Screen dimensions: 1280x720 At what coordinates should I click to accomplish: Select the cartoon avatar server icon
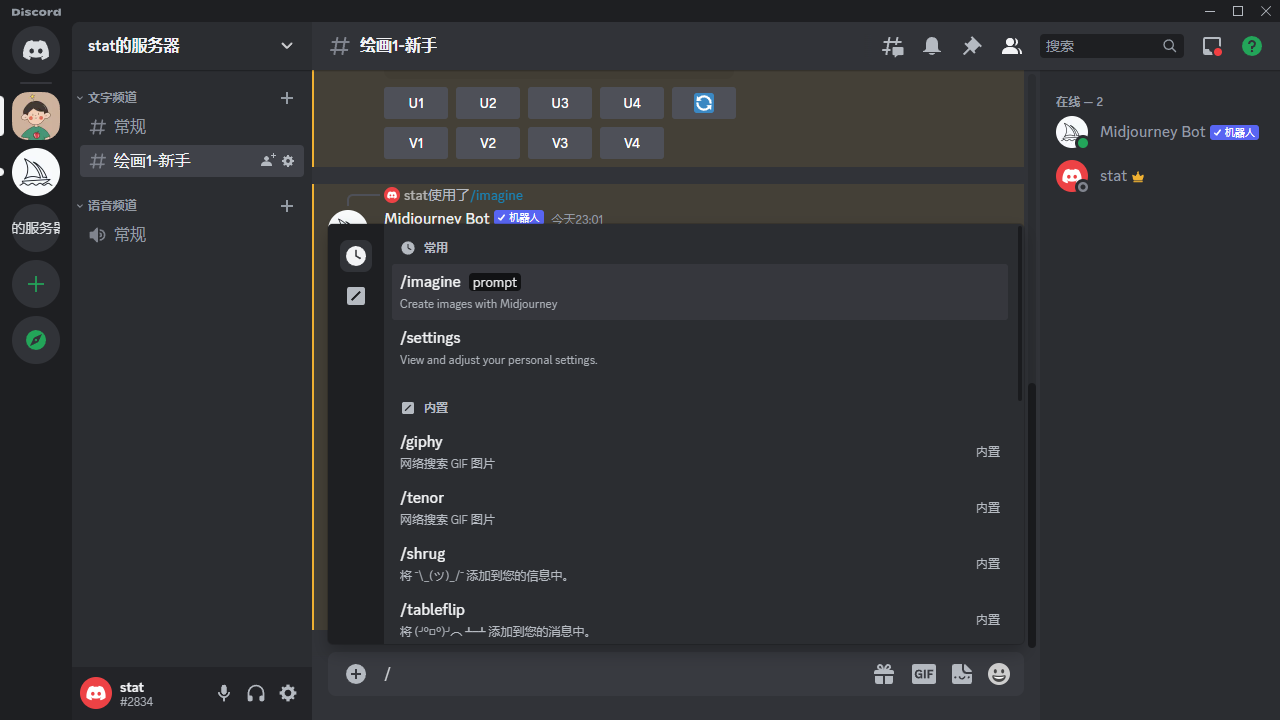[x=36, y=116]
